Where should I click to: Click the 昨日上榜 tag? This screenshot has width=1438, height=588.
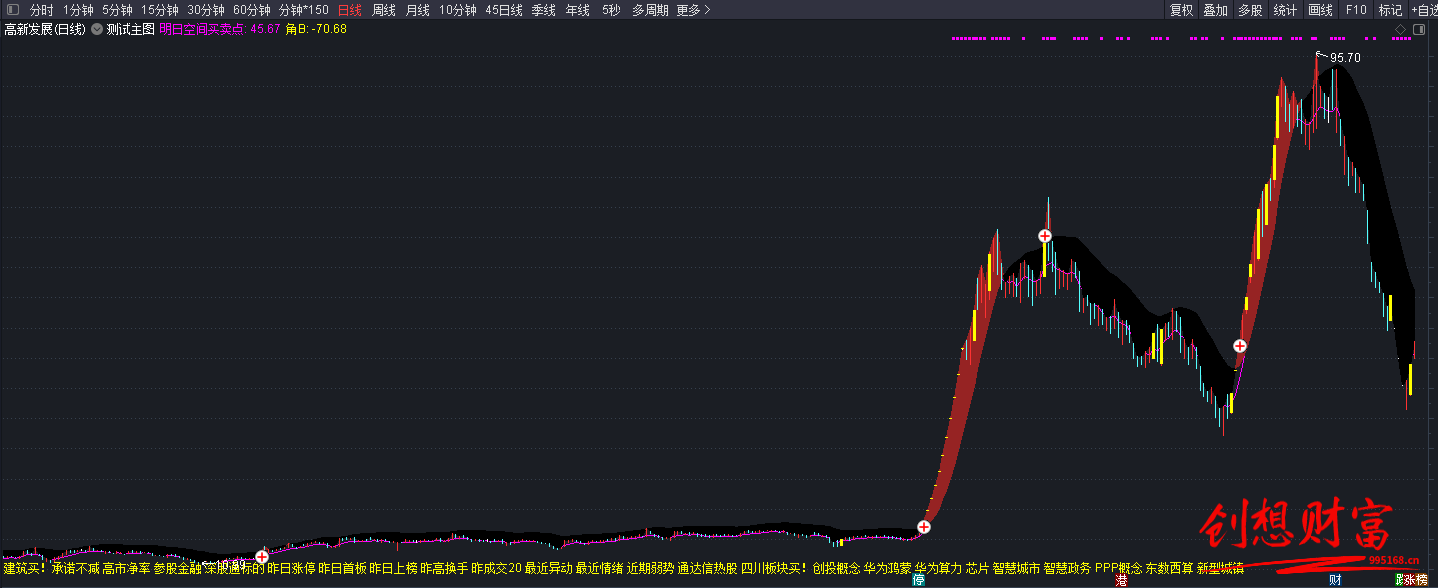point(393,568)
